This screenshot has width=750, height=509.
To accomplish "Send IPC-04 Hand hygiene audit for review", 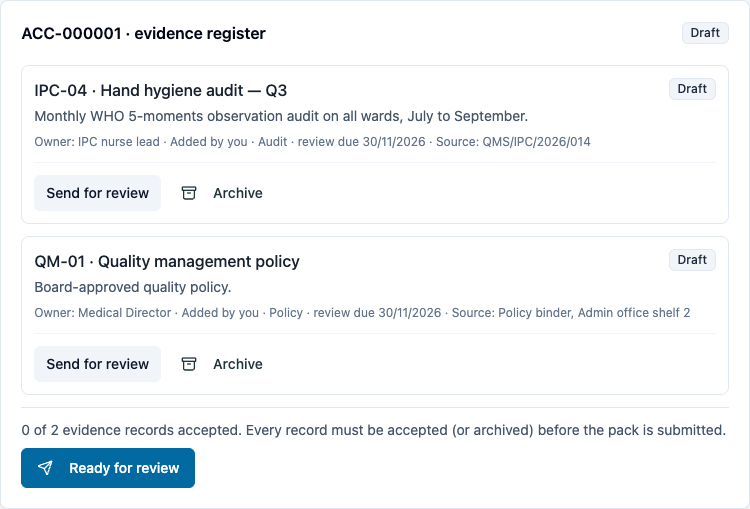I will (x=98, y=193).
